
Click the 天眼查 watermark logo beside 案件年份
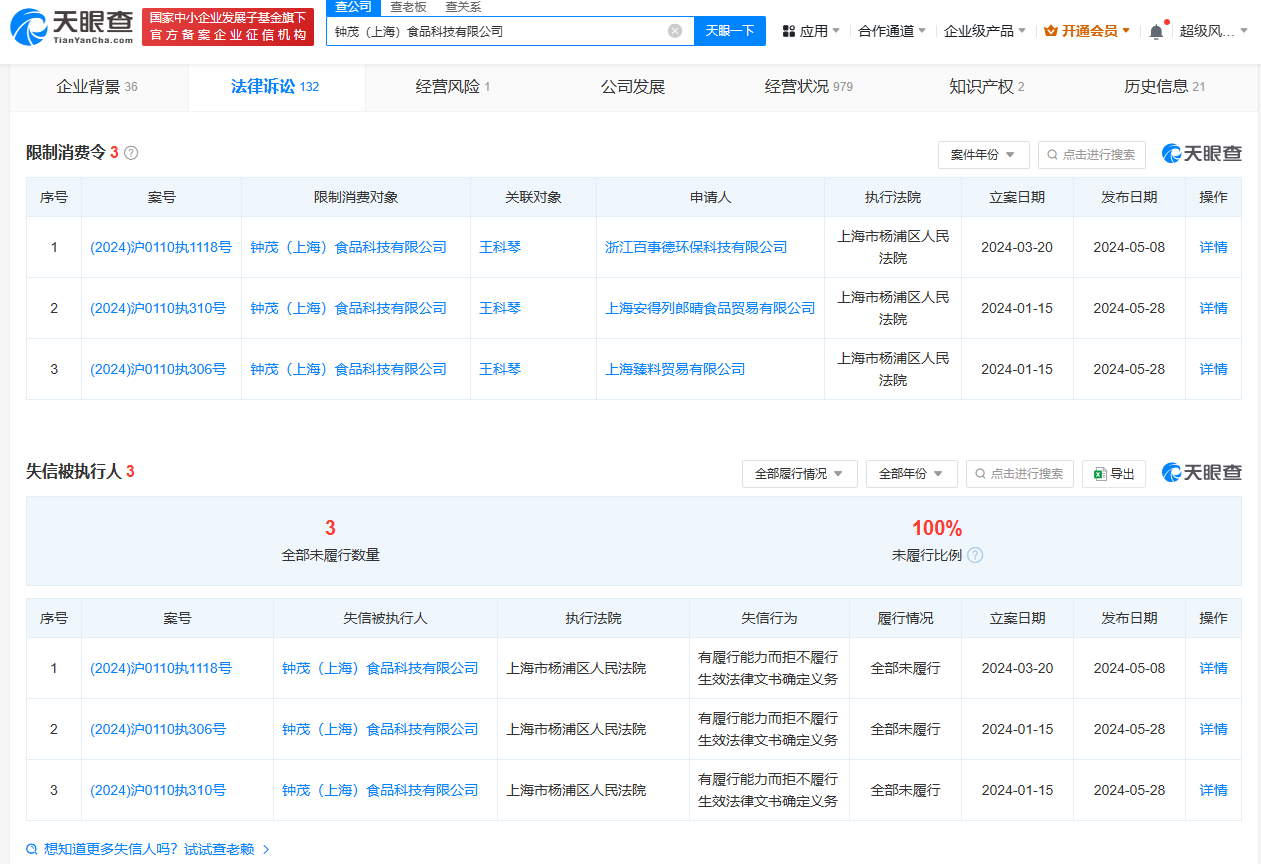click(x=1203, y=155)
